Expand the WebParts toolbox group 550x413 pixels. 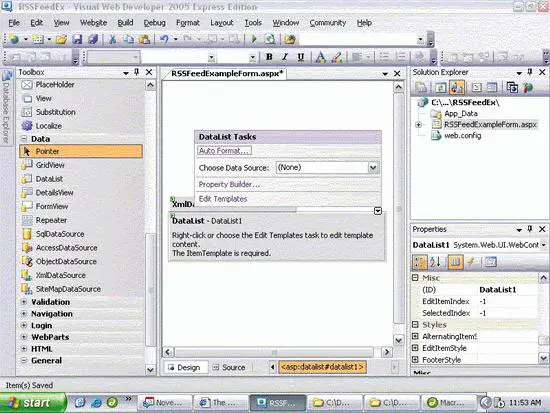pyautogui.click(x=24, y=337)
